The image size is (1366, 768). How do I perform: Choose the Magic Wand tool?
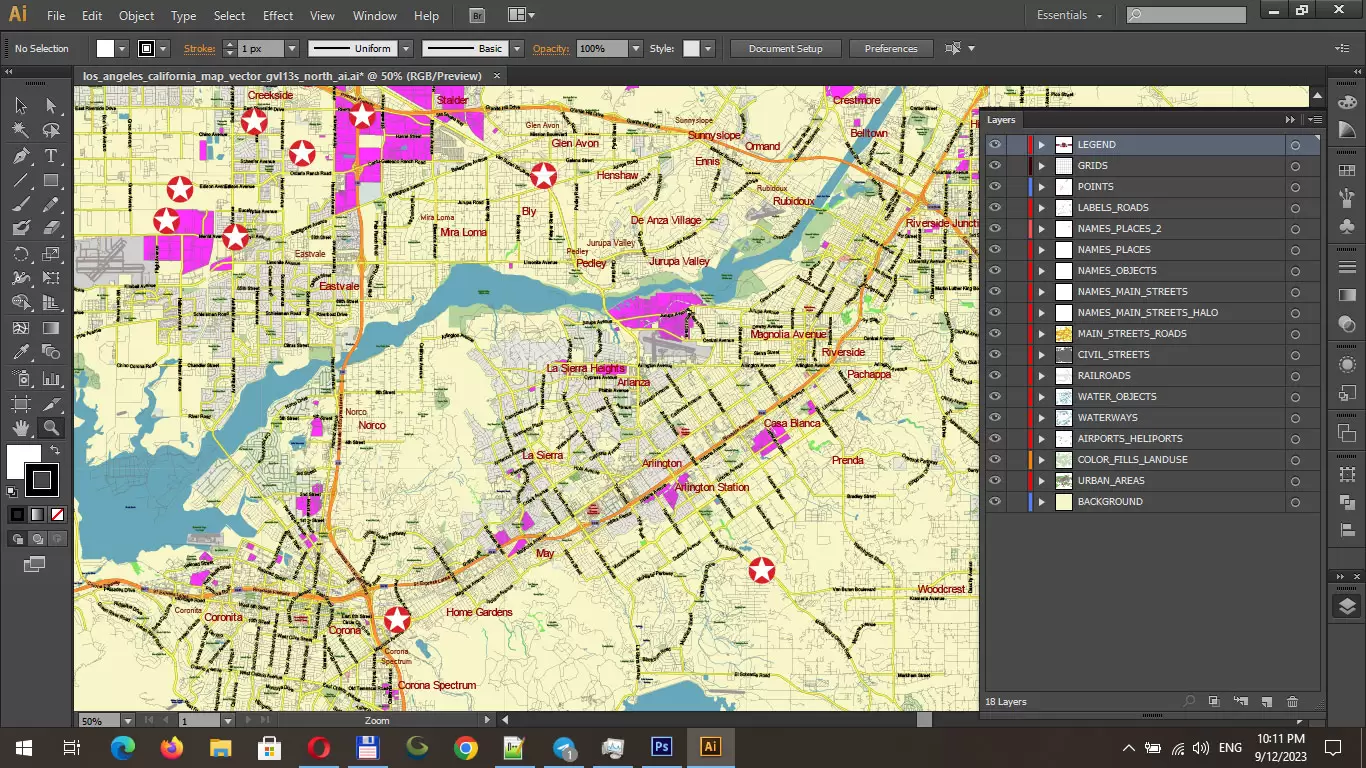(21, 130)
